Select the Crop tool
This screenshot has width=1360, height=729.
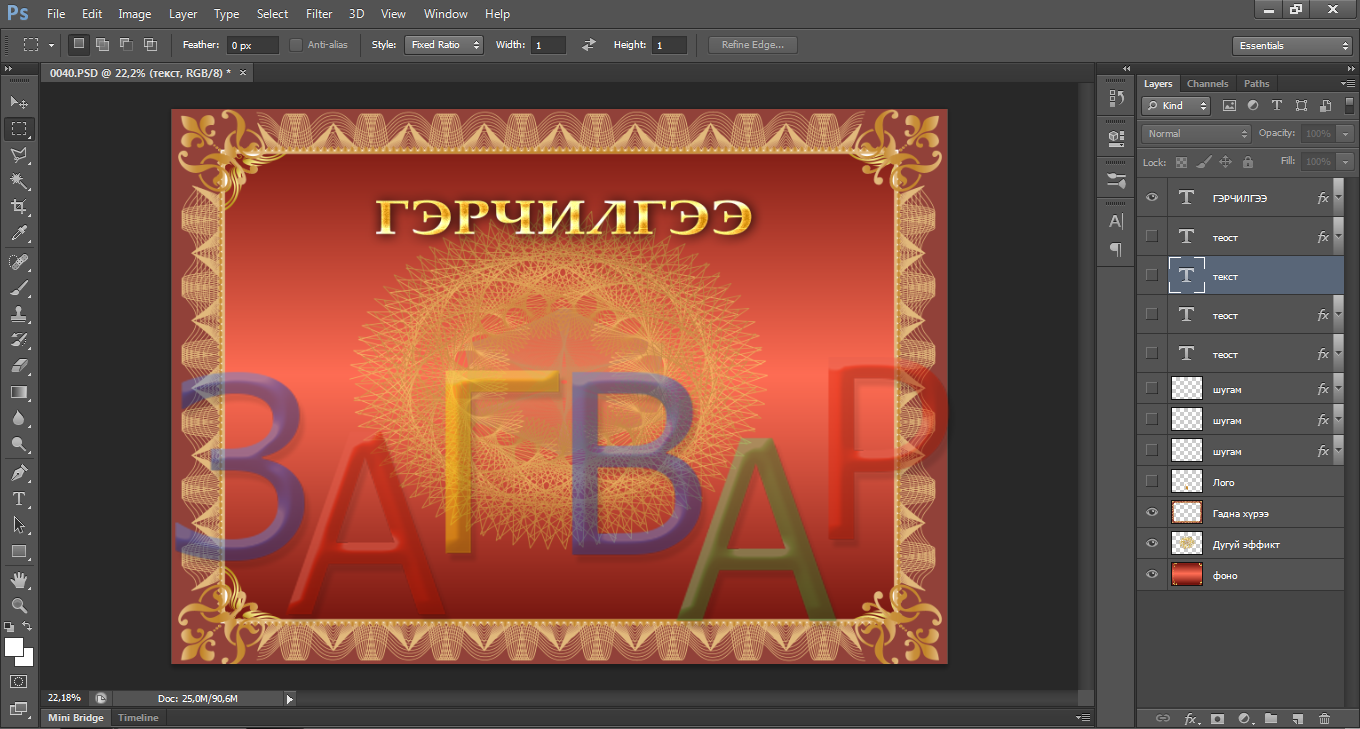pos(19,207)
